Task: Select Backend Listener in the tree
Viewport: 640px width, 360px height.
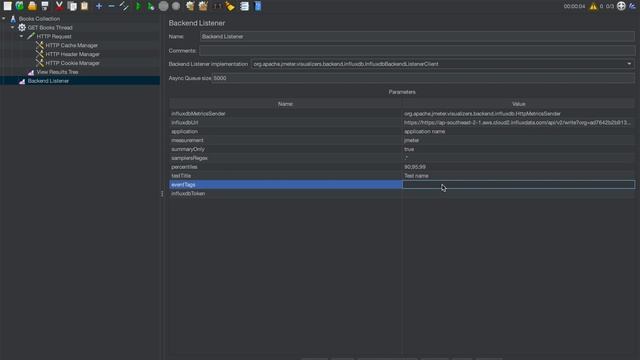Action: [48, 81]
